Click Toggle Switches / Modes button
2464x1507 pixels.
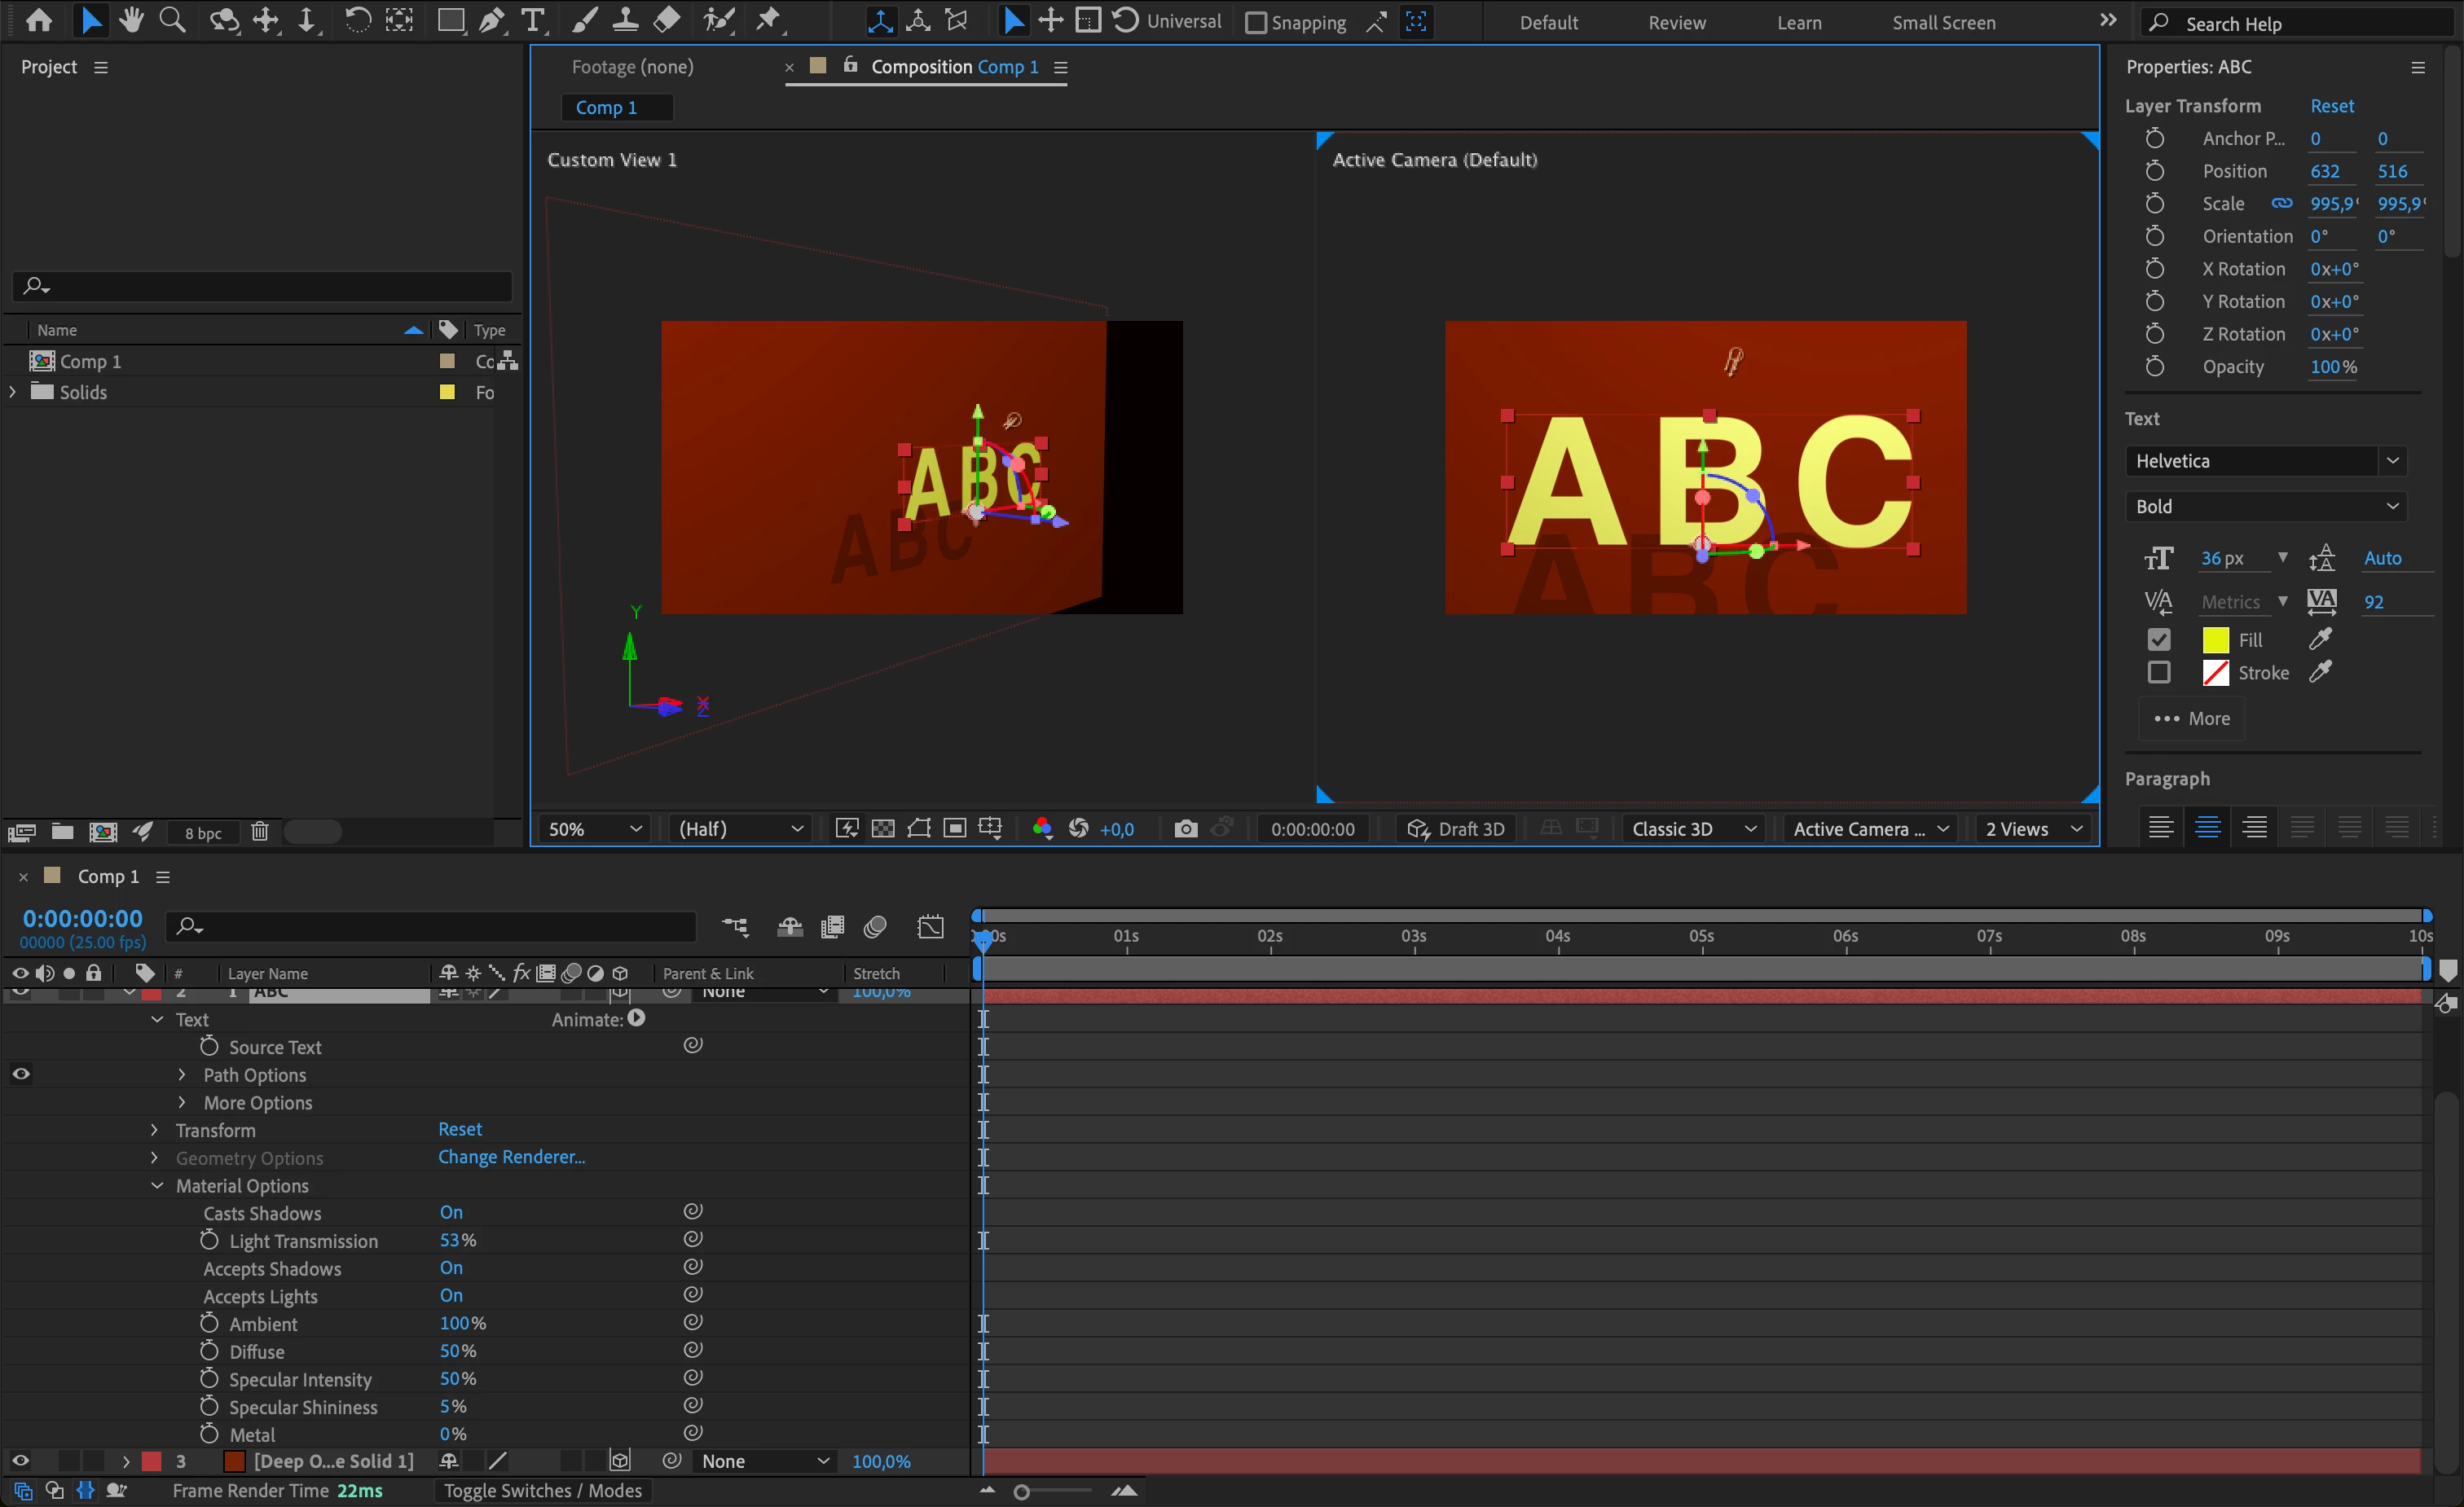click(543, 1490)
